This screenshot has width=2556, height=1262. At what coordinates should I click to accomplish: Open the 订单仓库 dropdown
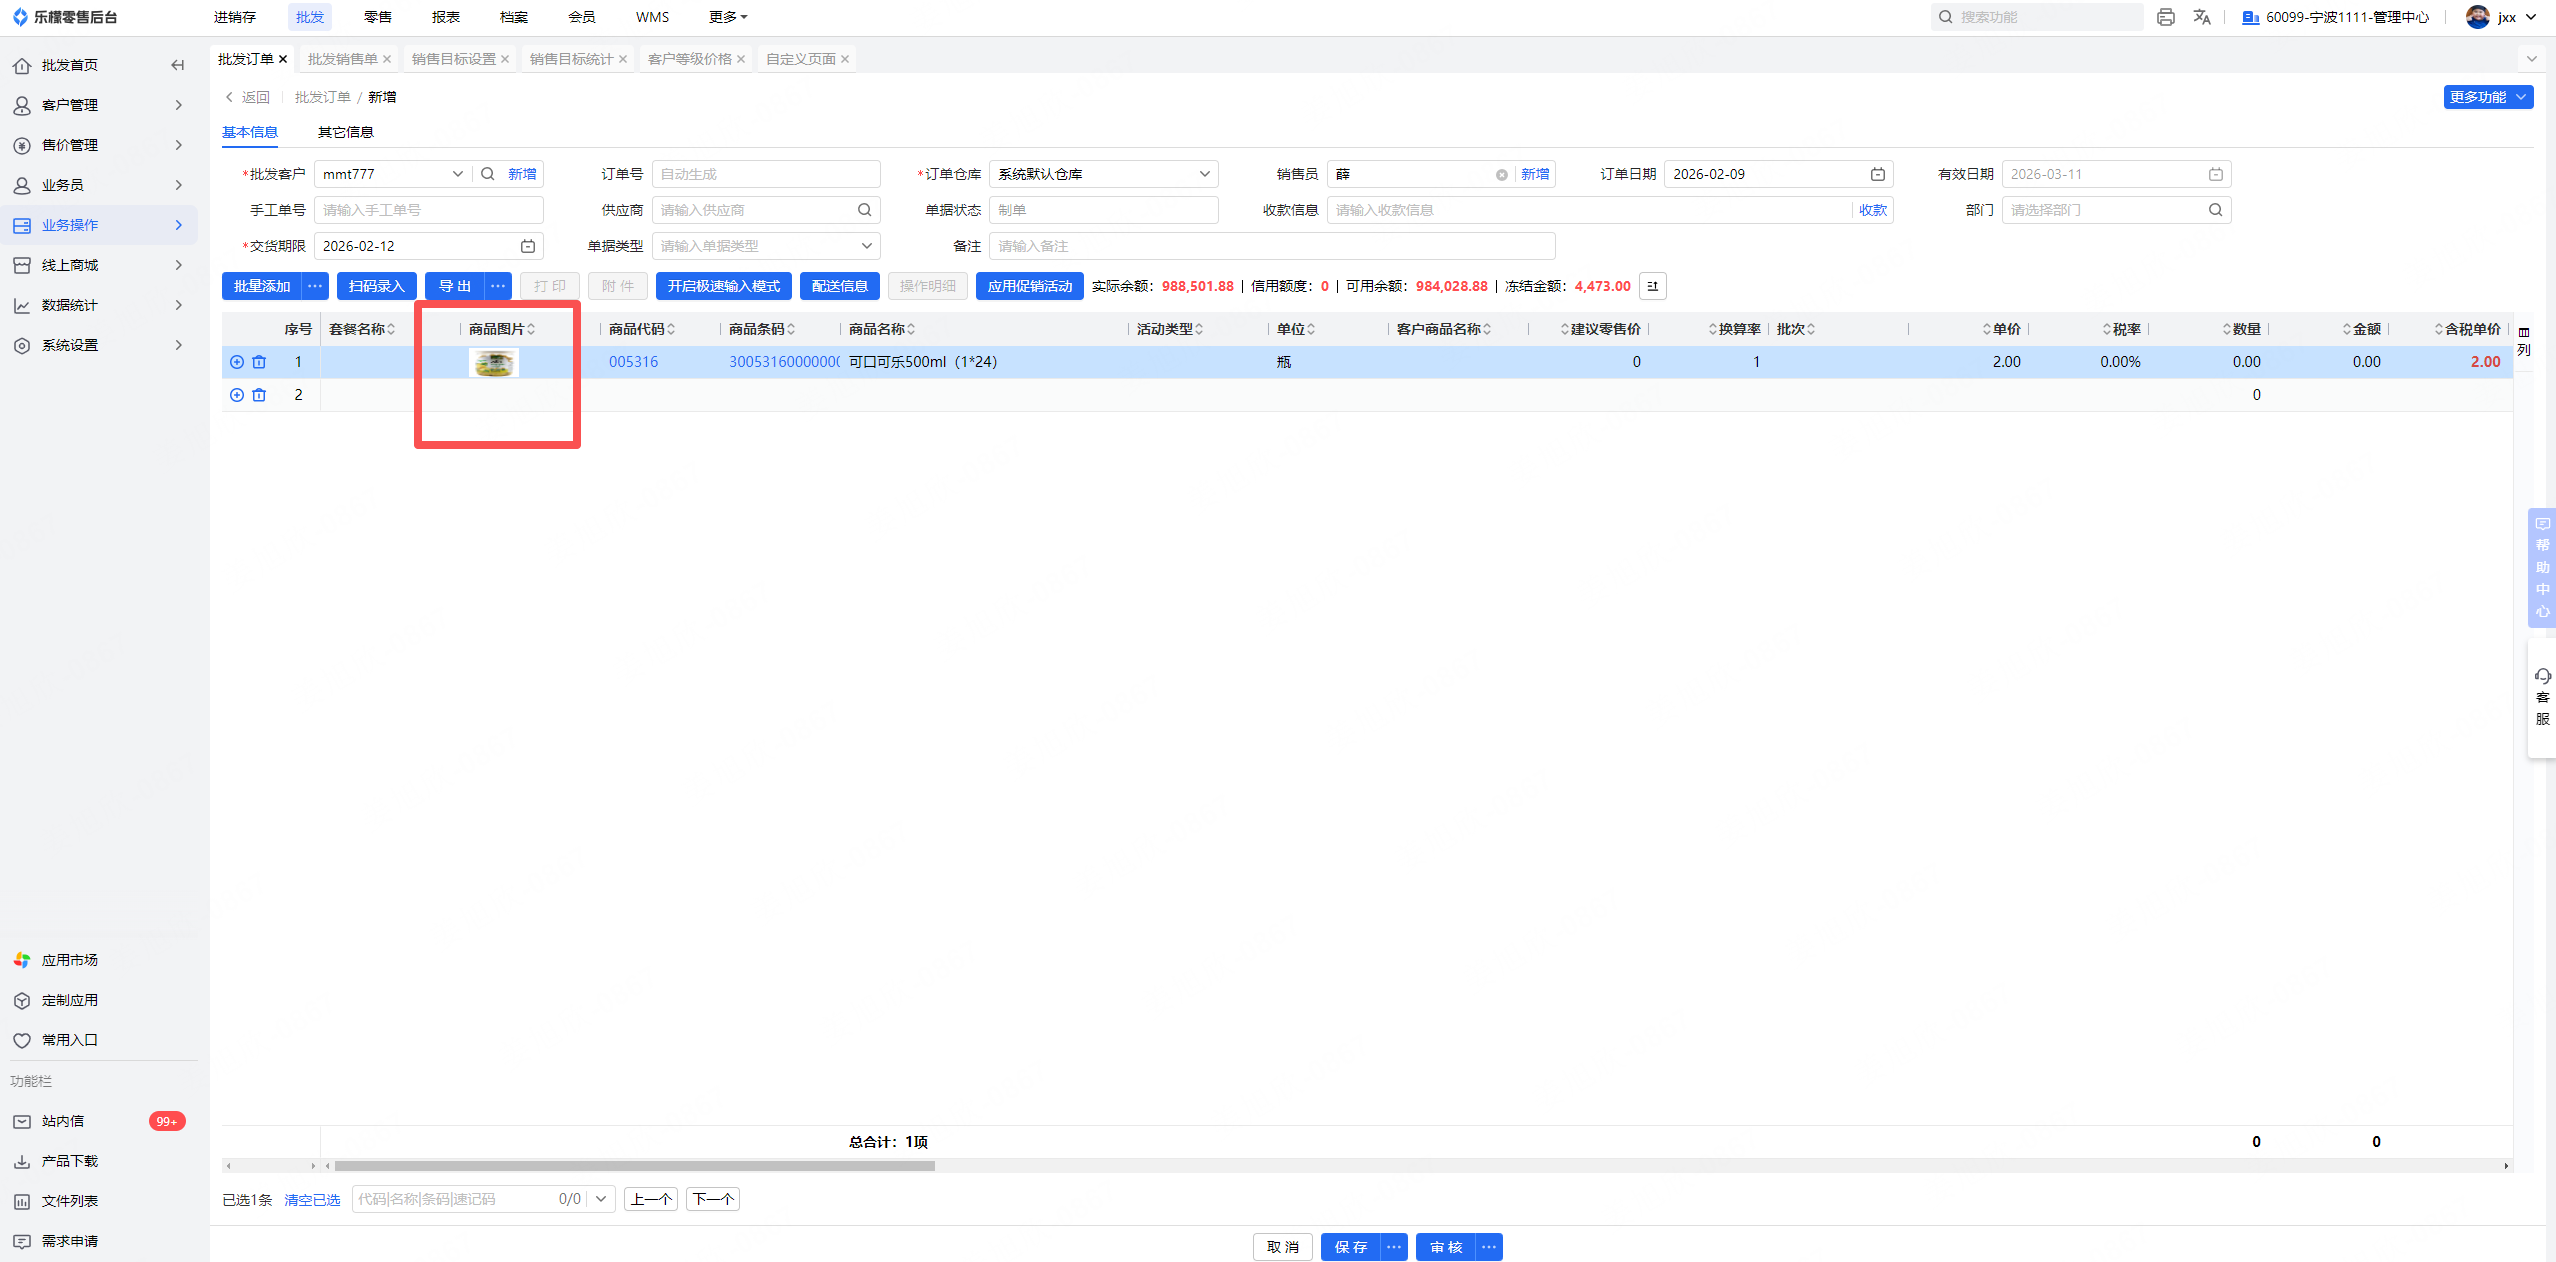click(1103, 174)
